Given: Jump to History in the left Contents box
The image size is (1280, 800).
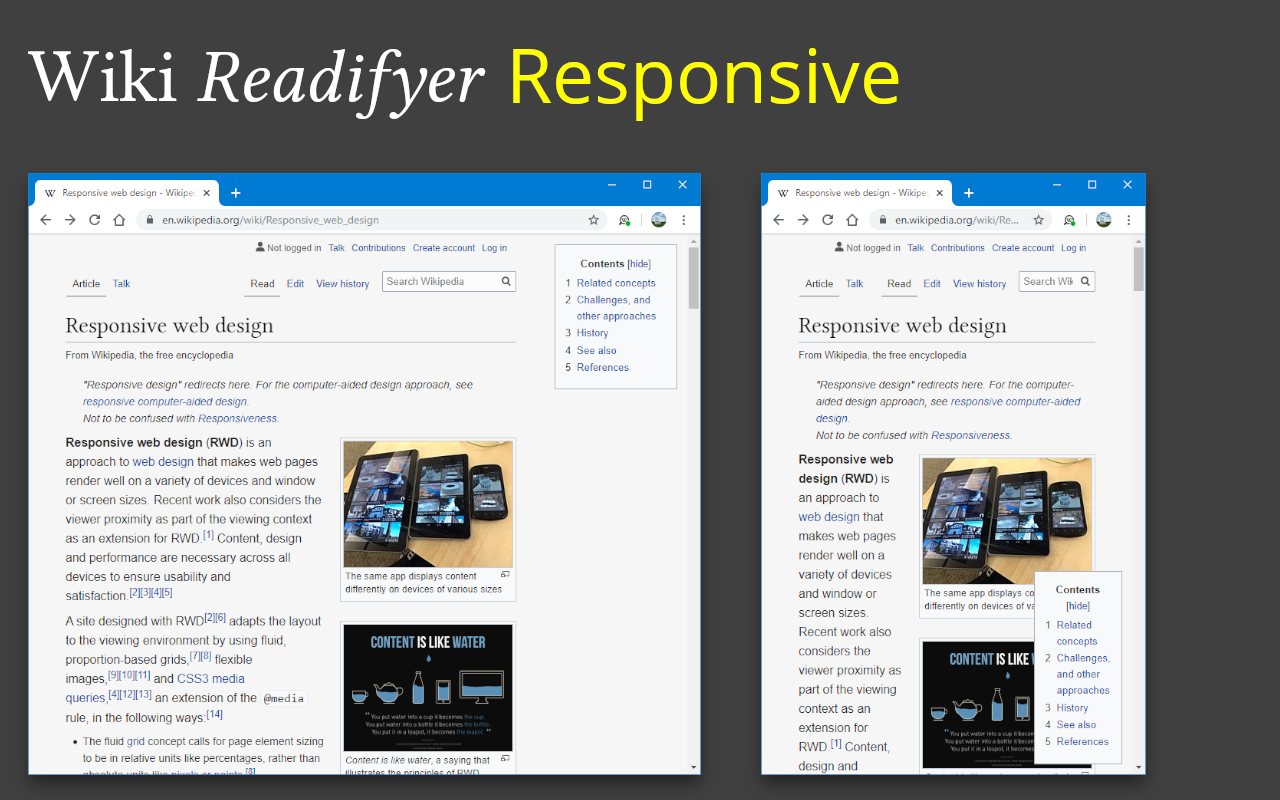Looking at the screenshot, I should click(592, 333).
